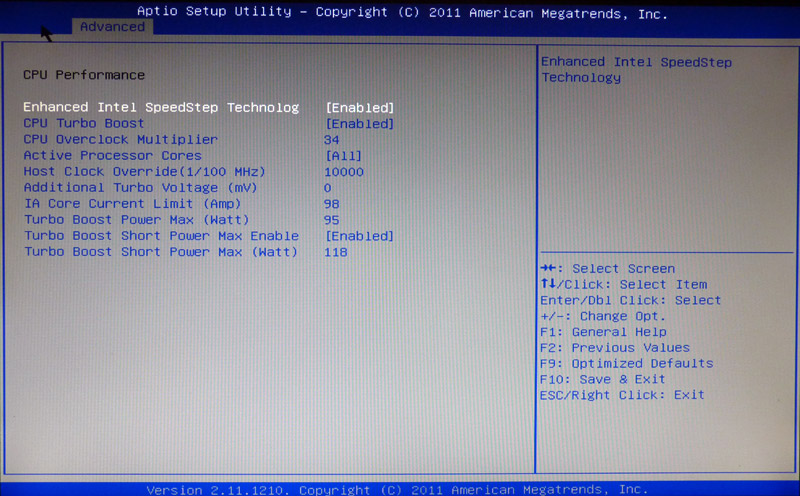Edit host clock value 10000
The width and height of the screenshot is (800, 496).
[344, 172]
